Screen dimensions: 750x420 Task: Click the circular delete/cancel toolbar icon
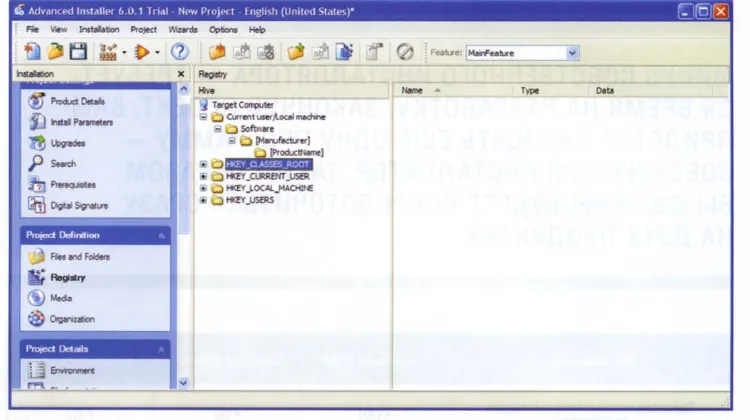click(405, 52)
